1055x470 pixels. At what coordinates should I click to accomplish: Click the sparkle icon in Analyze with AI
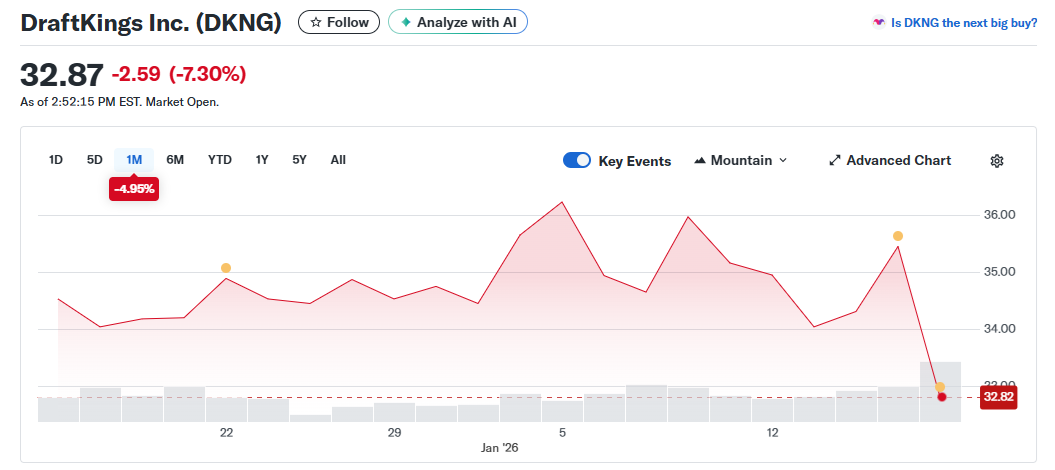click(x=406, y=22)
